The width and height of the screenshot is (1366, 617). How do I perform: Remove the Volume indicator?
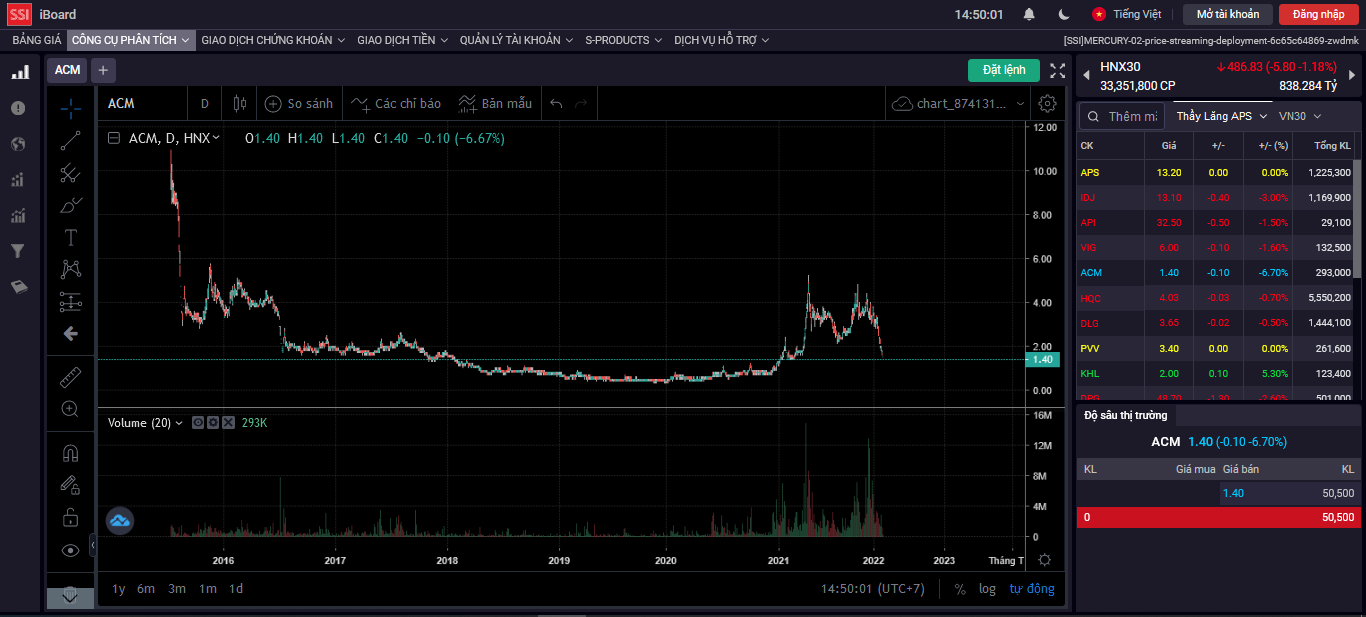pos(228,423)
